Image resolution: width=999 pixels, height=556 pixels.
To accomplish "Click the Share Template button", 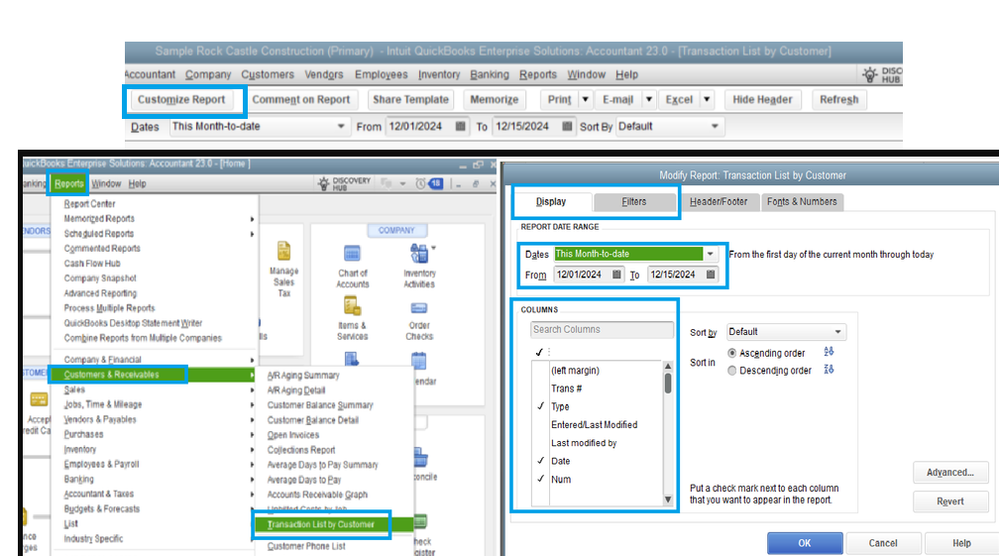I will point(411,99).
